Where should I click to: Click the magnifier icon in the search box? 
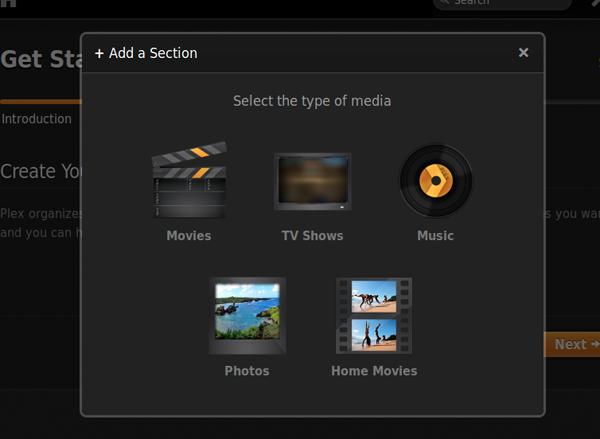pyautogui.click(x=445, y=3)
